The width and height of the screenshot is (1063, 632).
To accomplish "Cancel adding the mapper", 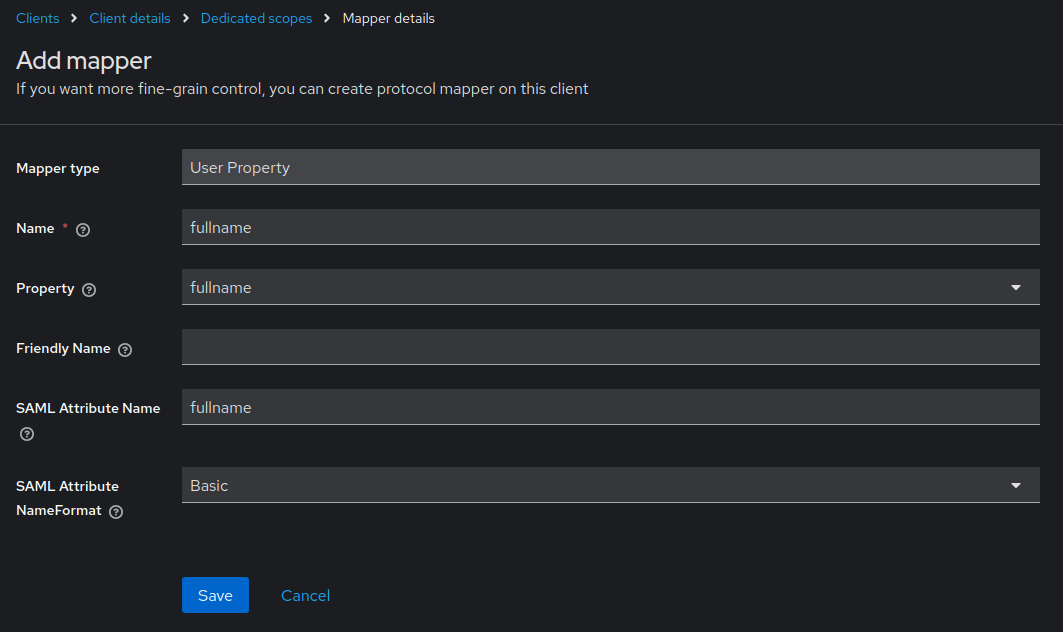I will coord(305,595).
